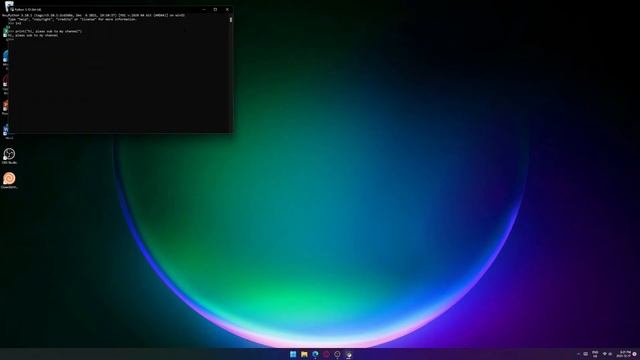Open File Explorer from the taskbar
The height and width of the screenshot is (360, 640).
click(x=304, y=354)
